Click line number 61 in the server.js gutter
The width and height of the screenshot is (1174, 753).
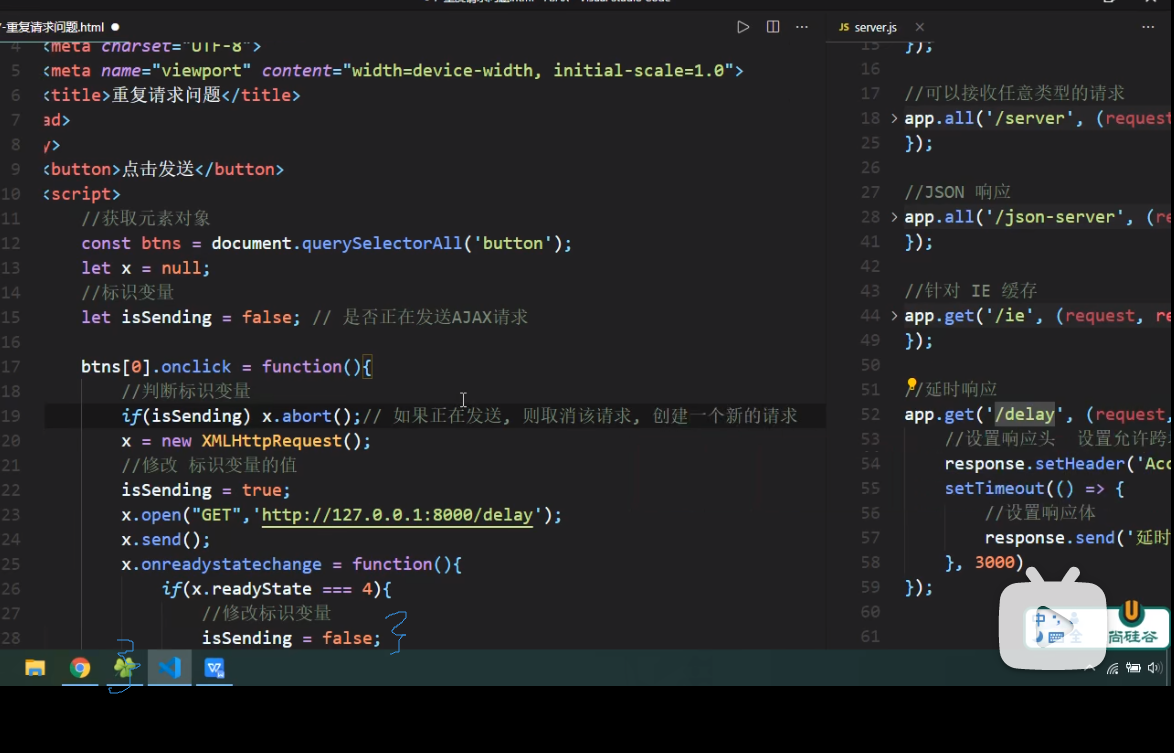[870, 637]
